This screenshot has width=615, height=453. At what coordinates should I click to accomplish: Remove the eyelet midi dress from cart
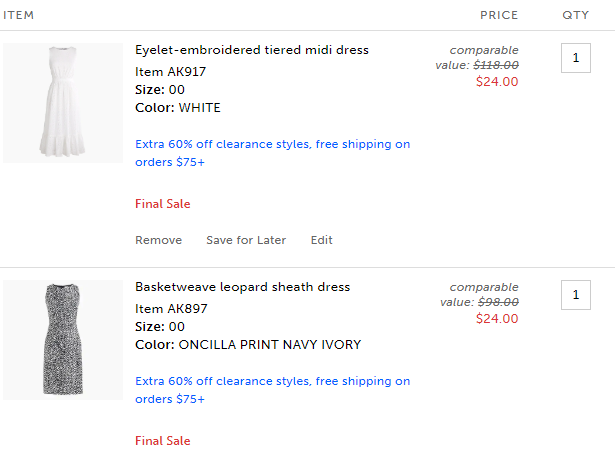(x=158, y=240)
